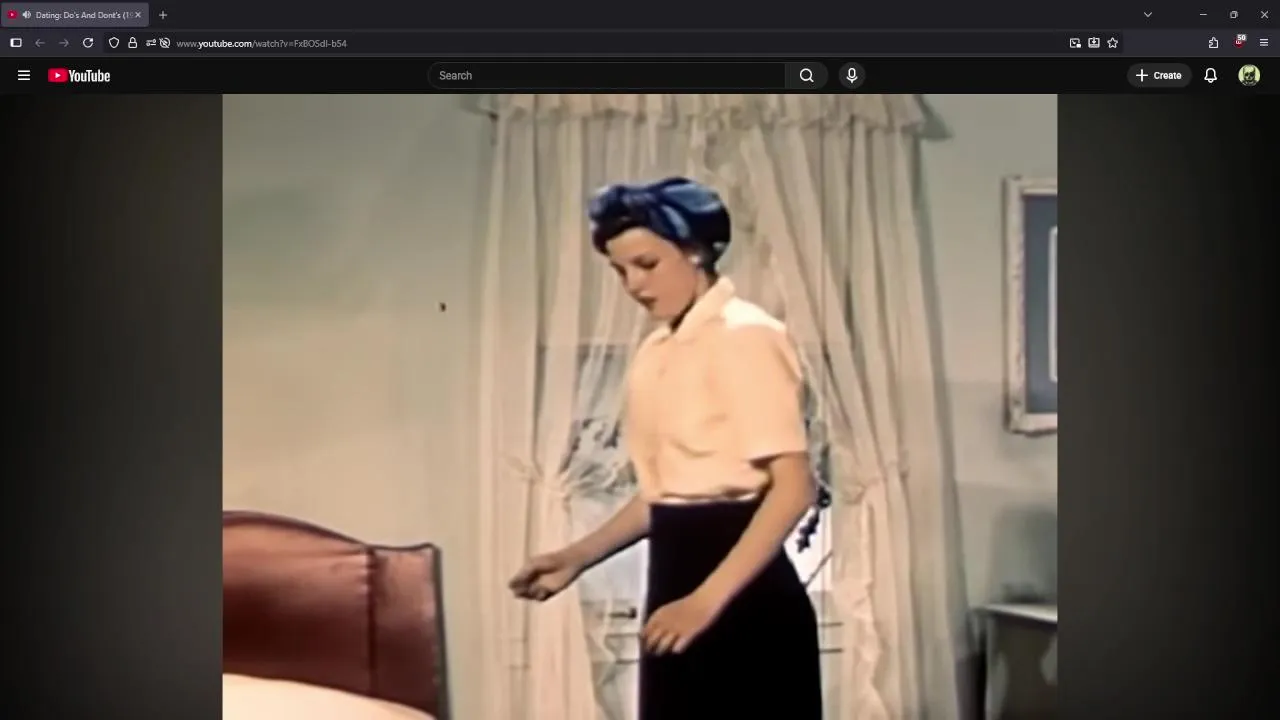Viewport: 1280px width, 720px height.
Task: Go back one page in the browser
Action: 40,43
